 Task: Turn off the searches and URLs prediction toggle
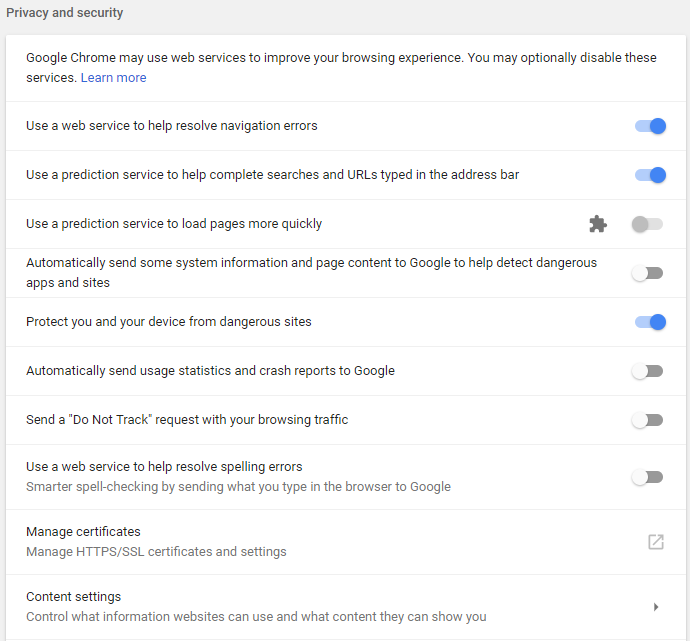click(649, 175)
